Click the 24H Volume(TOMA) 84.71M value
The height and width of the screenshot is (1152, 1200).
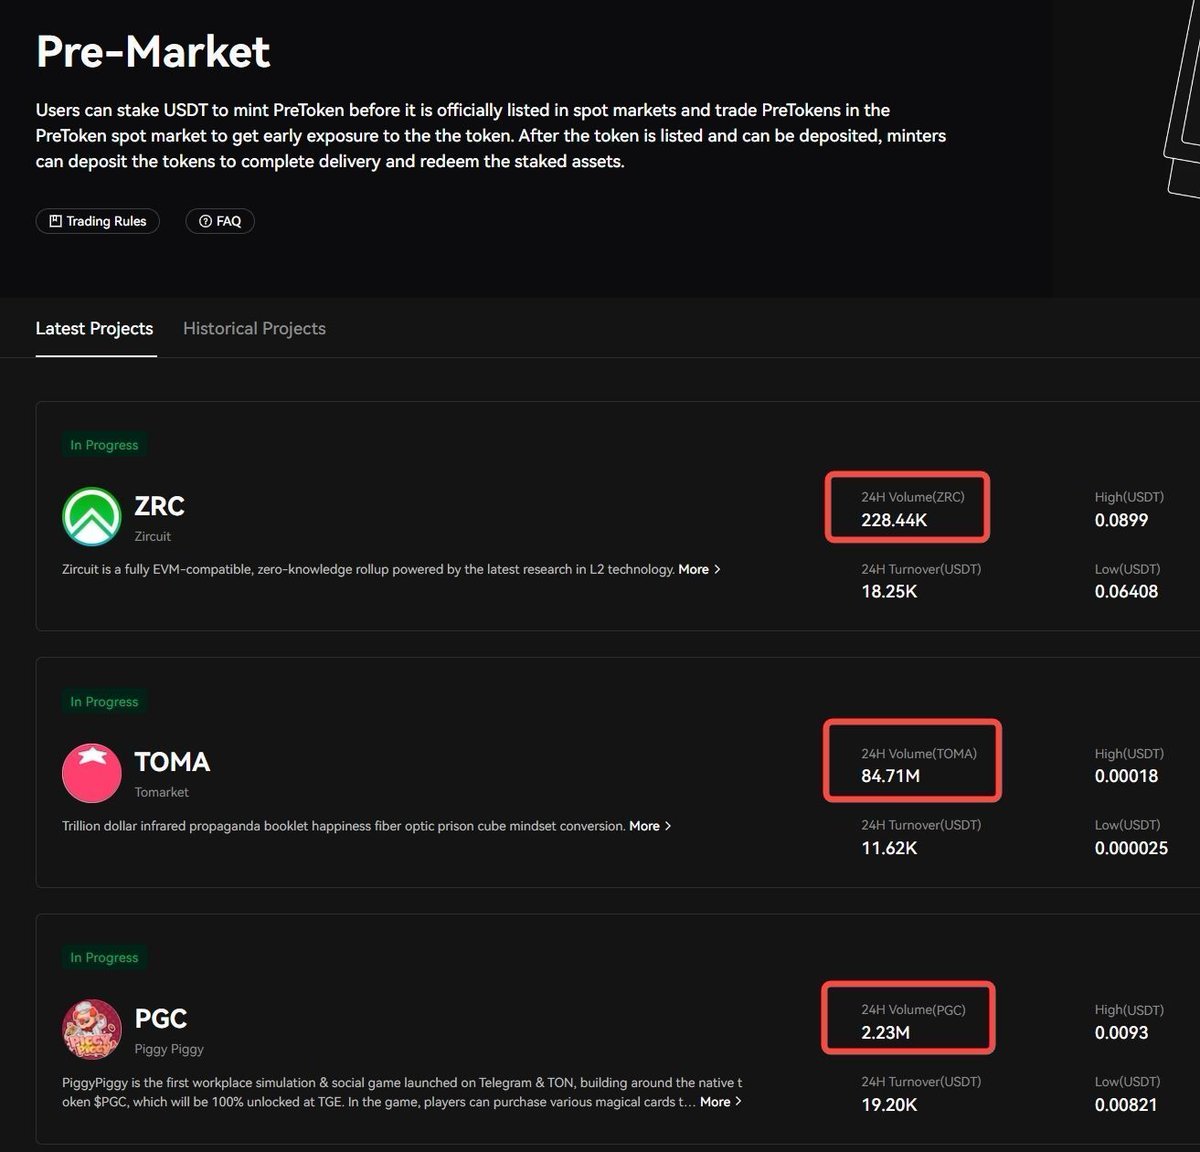890,776
